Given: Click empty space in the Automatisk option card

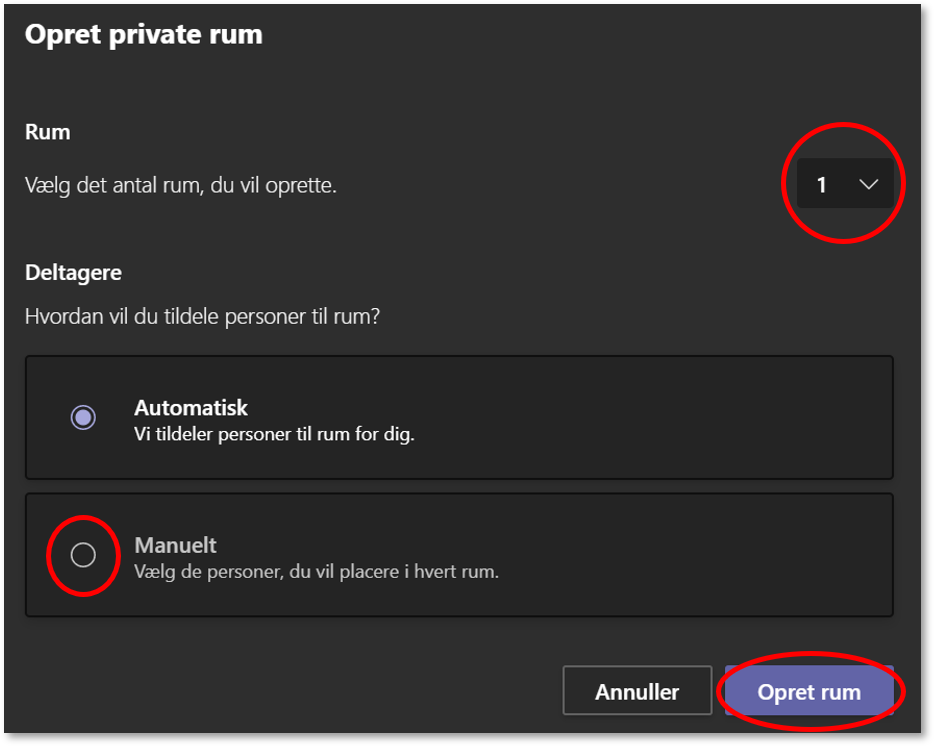Looking at the screenshot, I should click(x=650, y=418).
